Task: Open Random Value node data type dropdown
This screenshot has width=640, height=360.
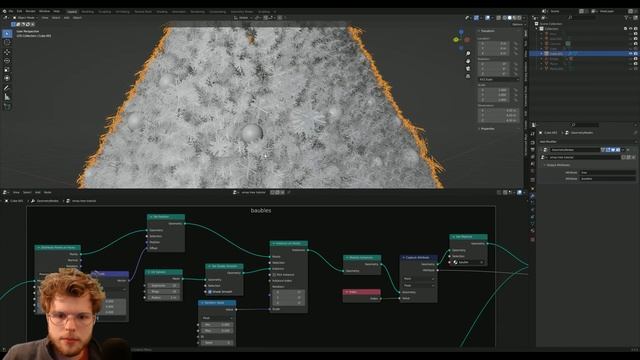Action: [217, 318]
